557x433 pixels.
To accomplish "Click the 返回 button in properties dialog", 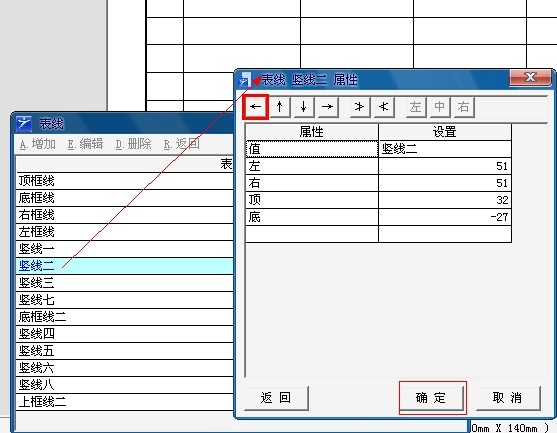I will [x=276, y=397].
